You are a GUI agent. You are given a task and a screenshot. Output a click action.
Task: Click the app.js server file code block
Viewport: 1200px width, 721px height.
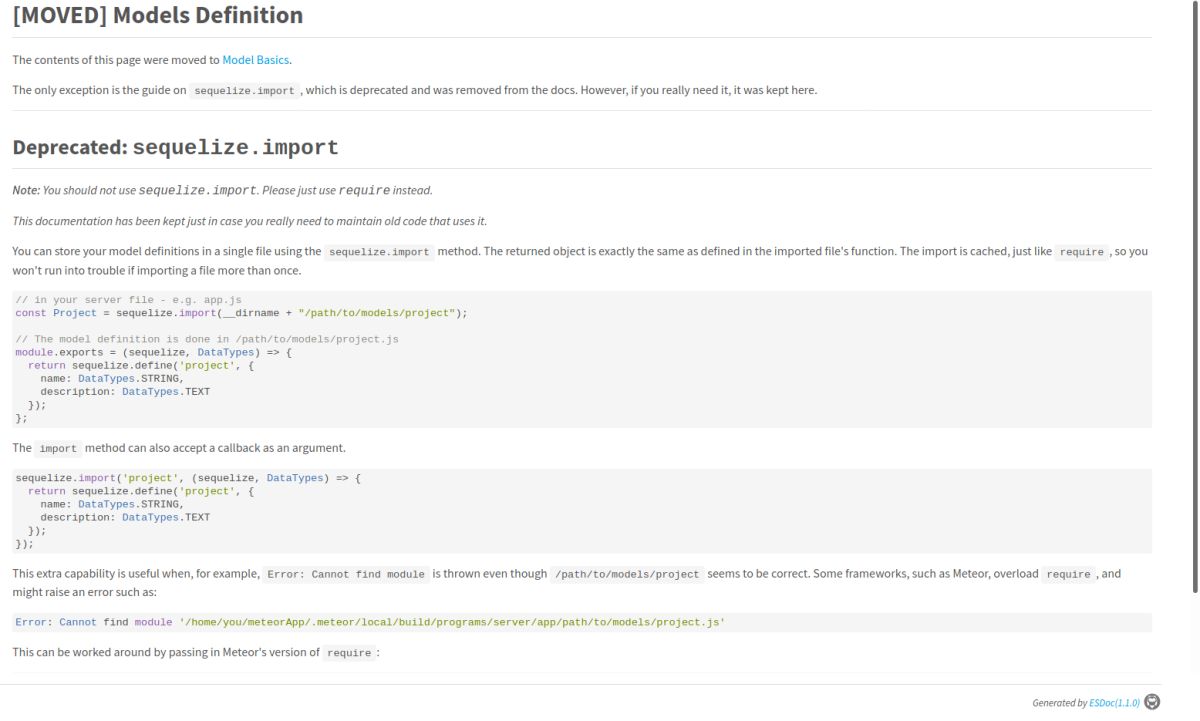(580, 359)
